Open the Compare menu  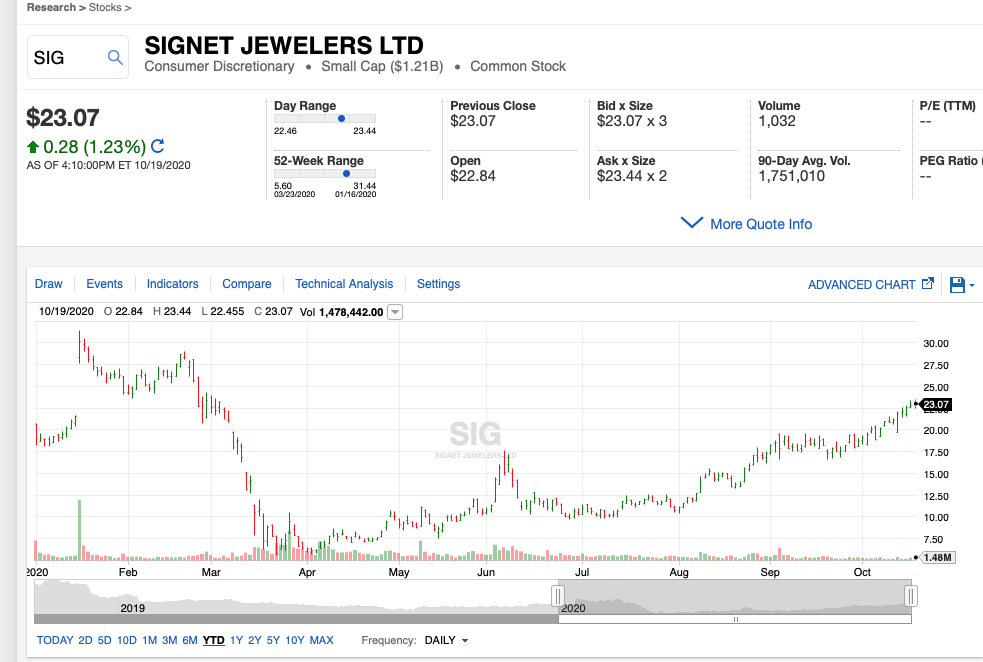coord(246,283)
